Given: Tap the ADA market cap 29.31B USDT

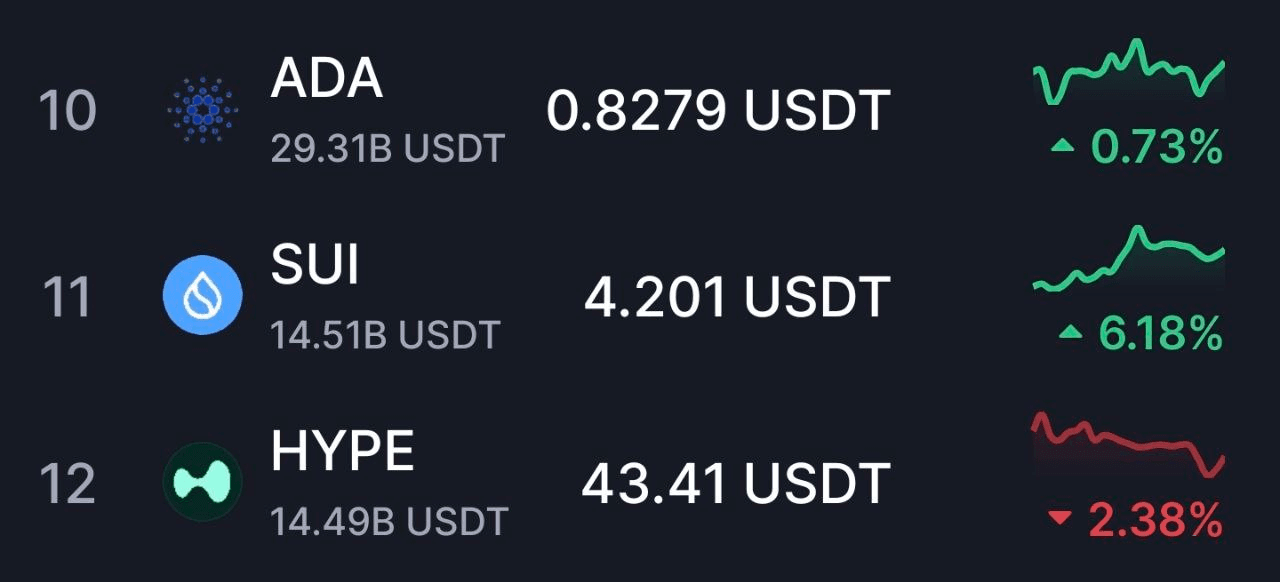Looking at the screenshot, I should click(388, 149).
